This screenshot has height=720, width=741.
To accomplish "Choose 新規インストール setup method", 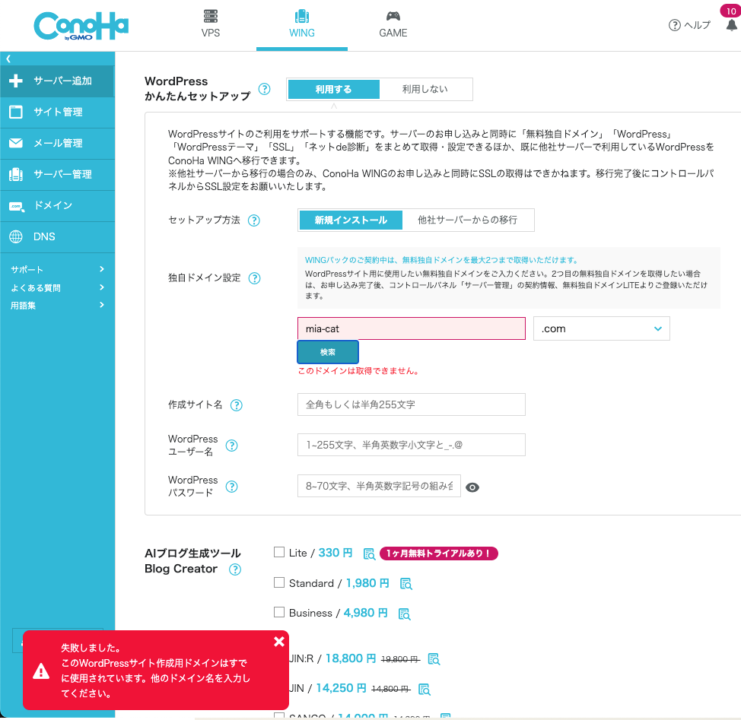I will 351,220.
